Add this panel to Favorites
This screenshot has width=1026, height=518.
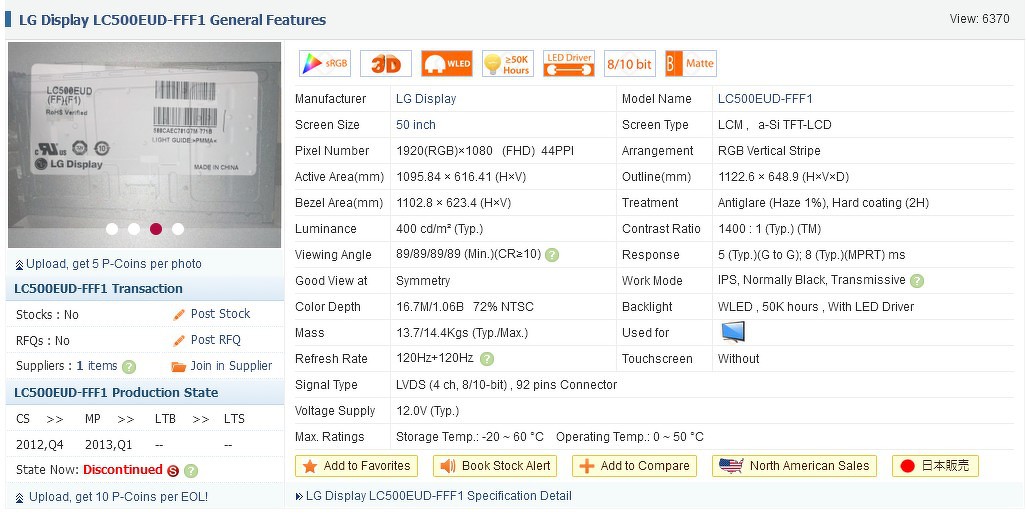tap(357, 466)
